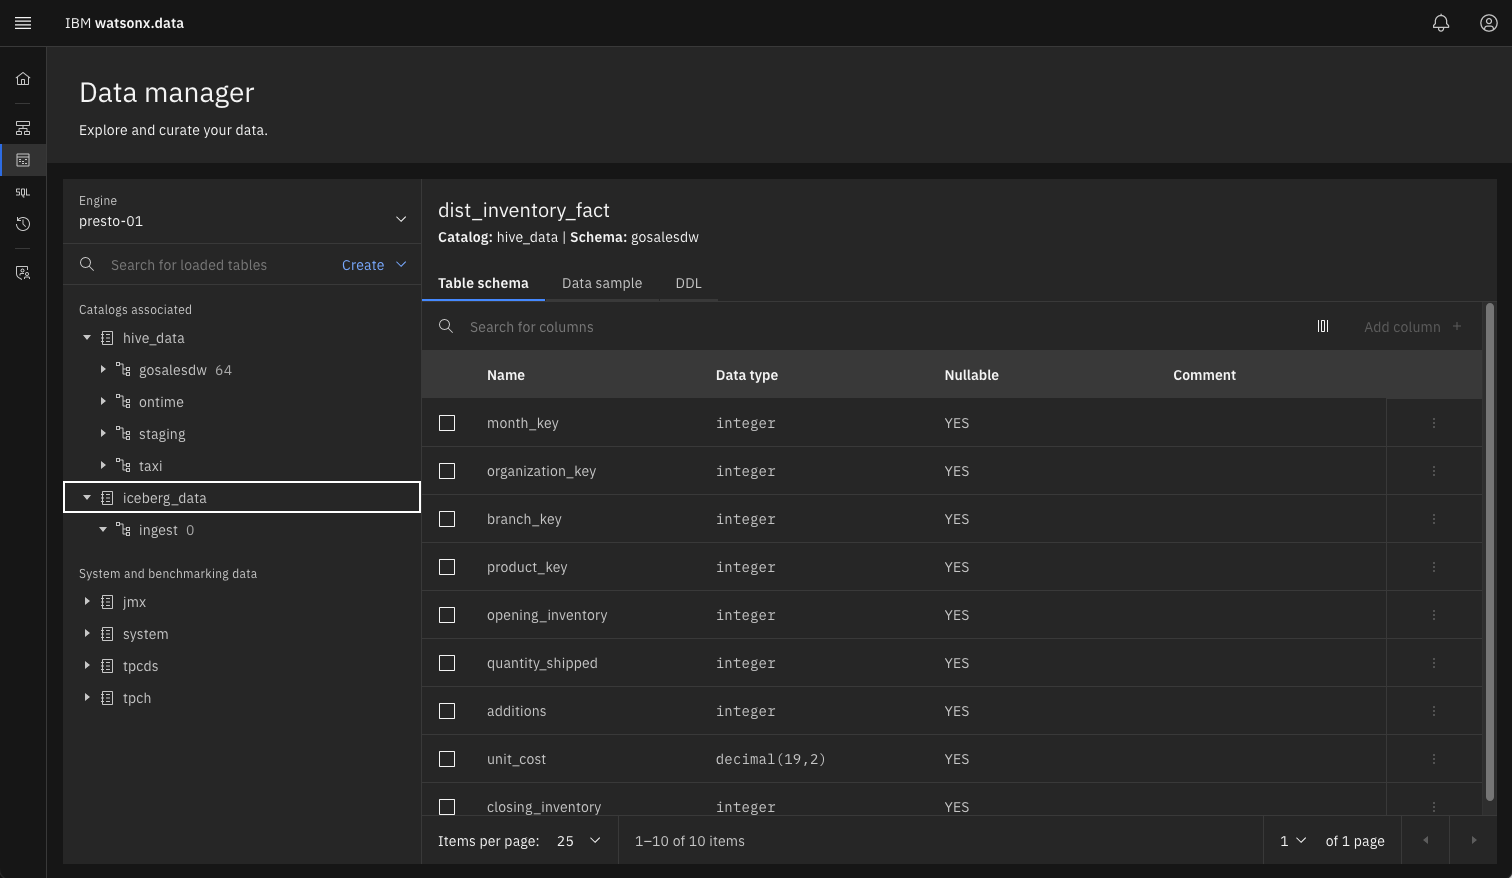Click Add column button
The image size is (1512, 878).
(x=1413, y=326)
